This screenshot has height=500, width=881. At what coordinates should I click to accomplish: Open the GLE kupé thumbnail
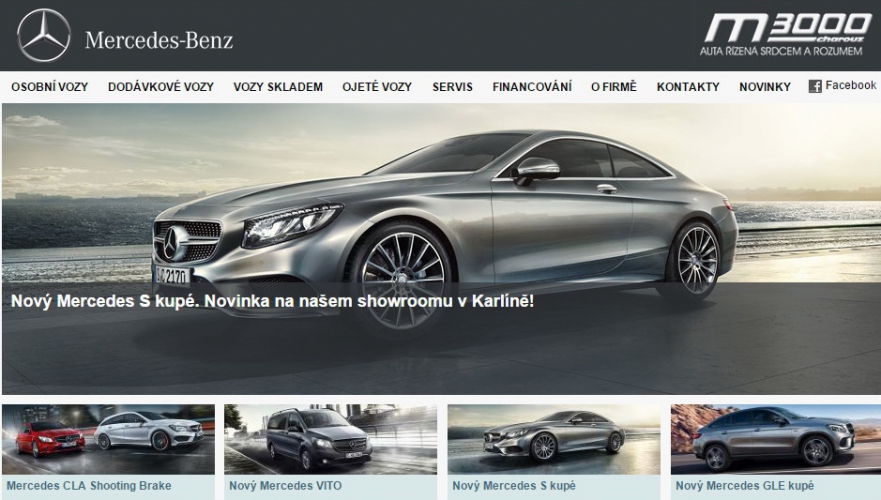pos(776,439)
